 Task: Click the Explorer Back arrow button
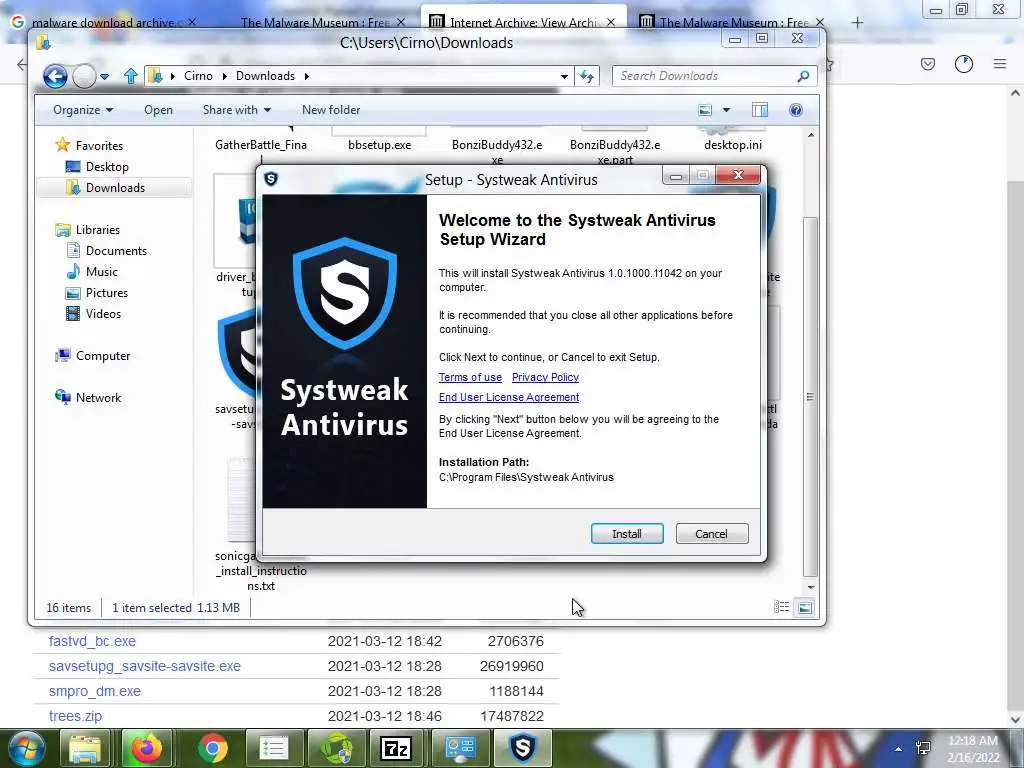tap(56, 76)
